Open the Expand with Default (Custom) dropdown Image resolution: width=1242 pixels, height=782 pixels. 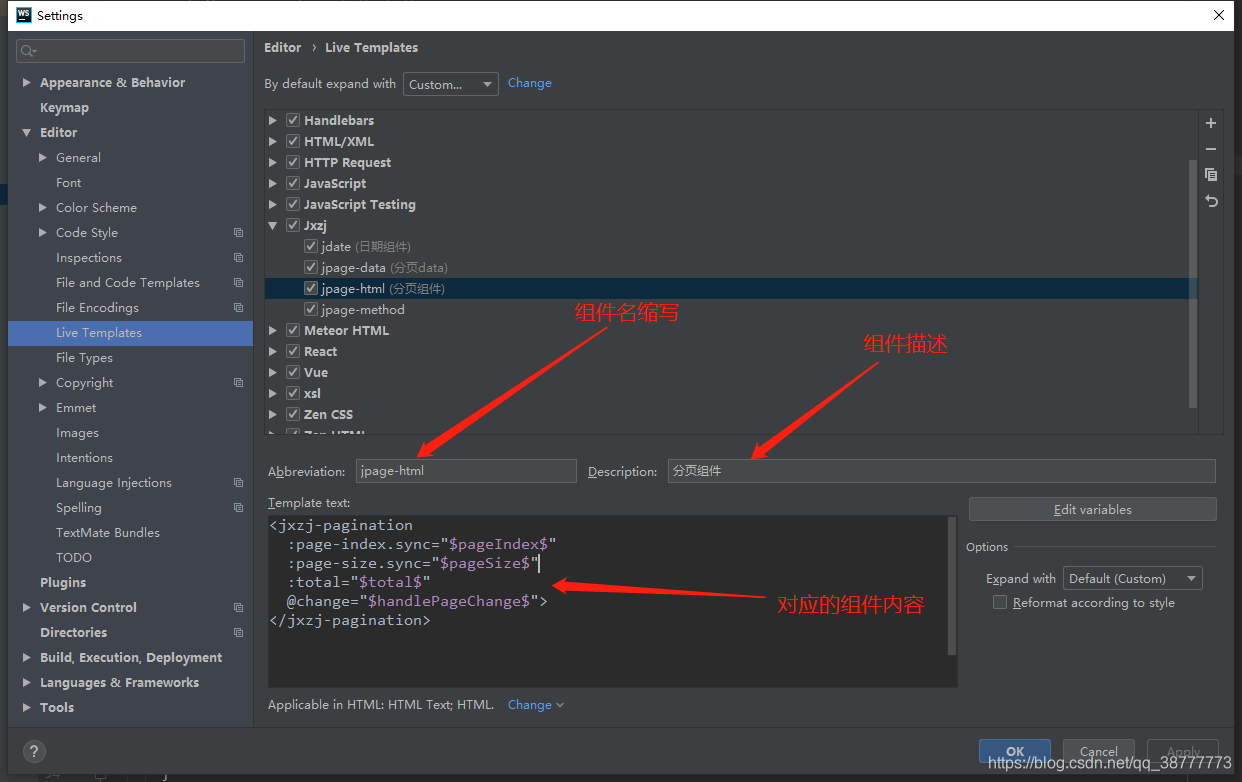click(1133, 578)
